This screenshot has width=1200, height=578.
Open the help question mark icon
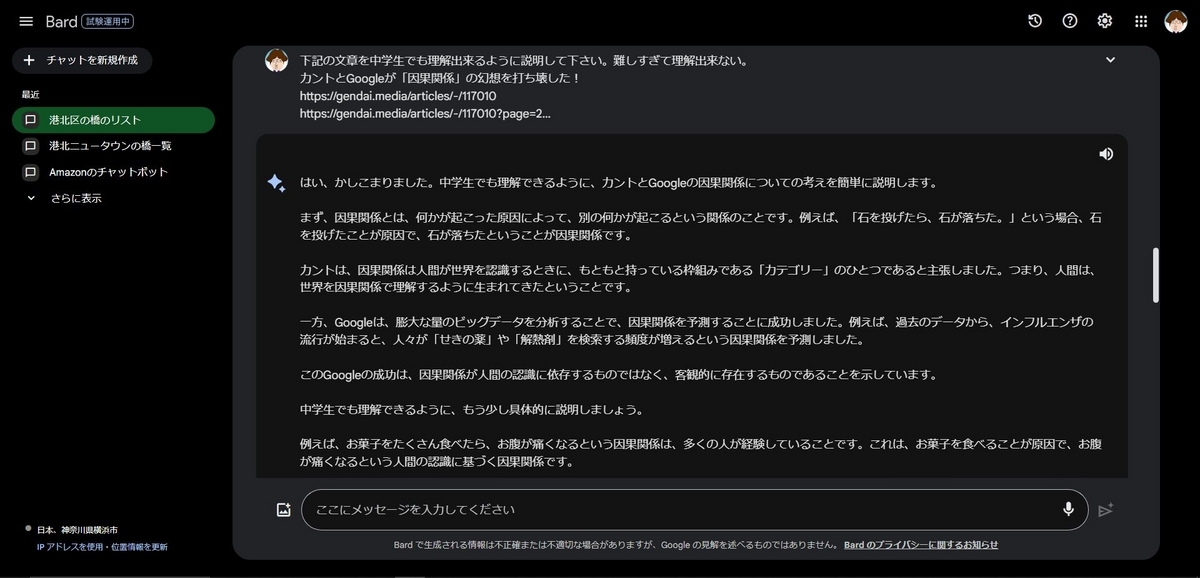click(x=1070, y=21)
